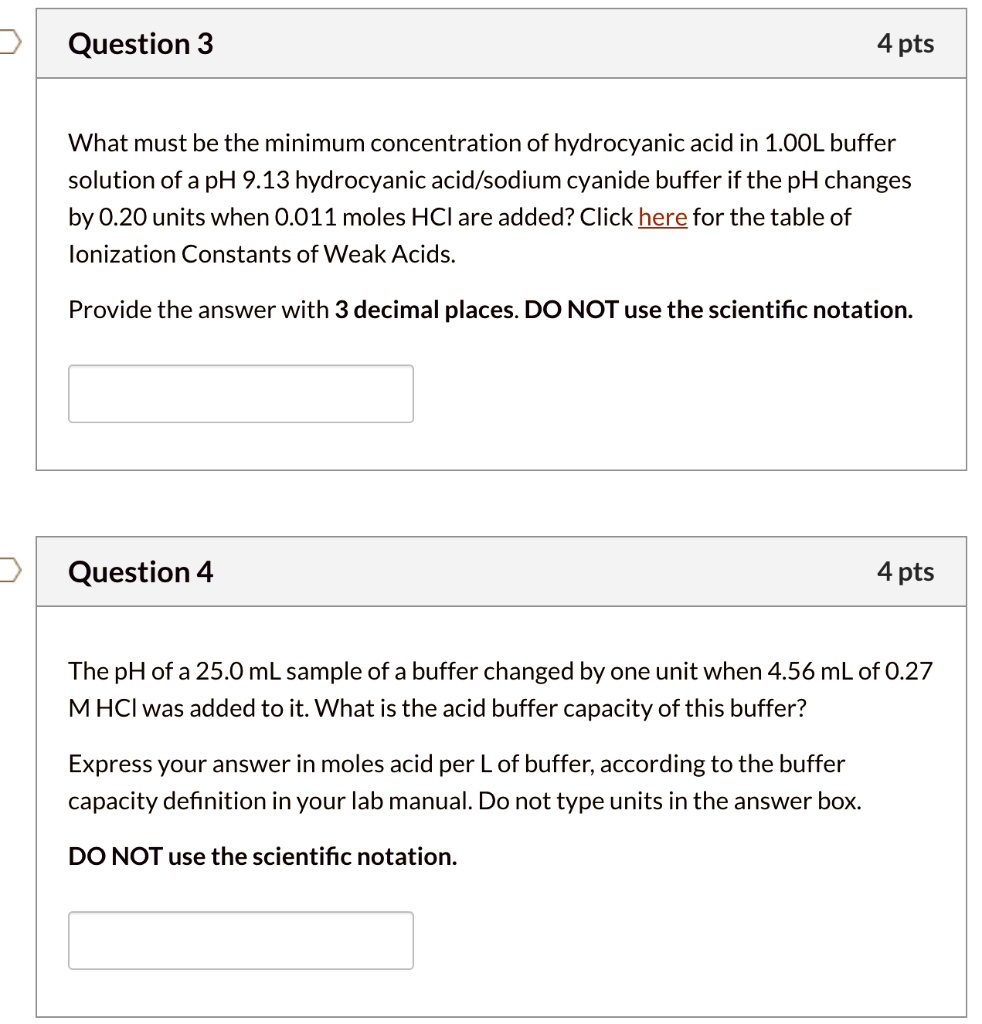Screen dimensions: 982x1024
Task: Select the Question 4 header bar
Action: [500, 571]
